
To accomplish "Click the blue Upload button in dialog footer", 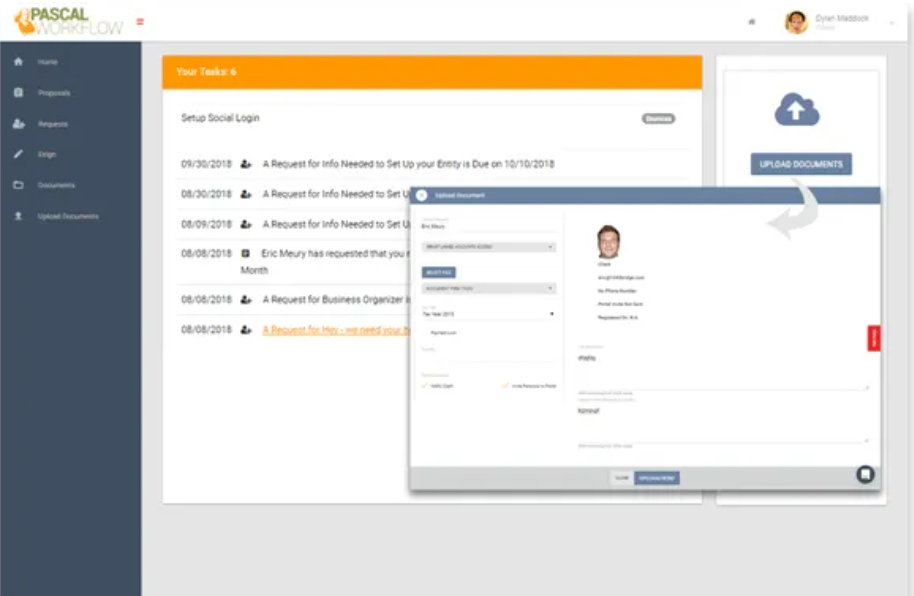I will 656,478.
